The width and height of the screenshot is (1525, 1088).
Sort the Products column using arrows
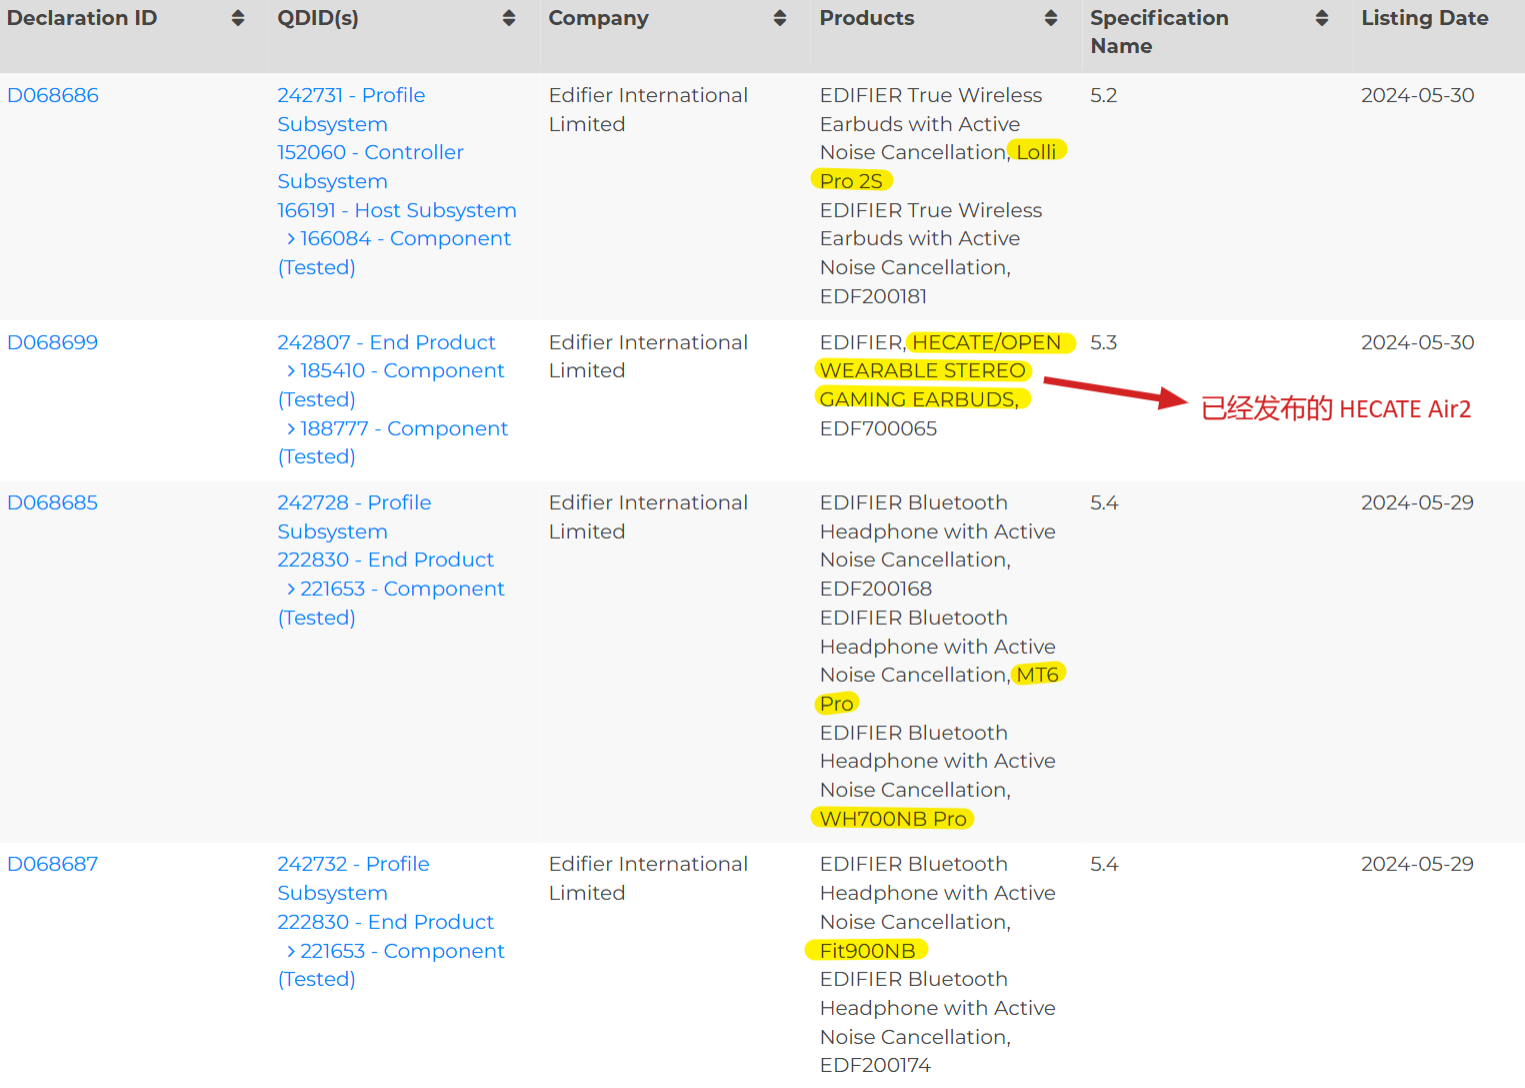pyautogui.click(x=1050, y=18)
